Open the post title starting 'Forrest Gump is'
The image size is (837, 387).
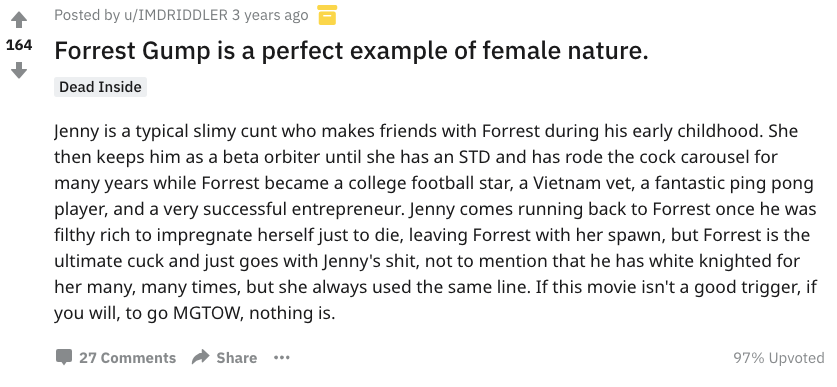tap(351, 51)
